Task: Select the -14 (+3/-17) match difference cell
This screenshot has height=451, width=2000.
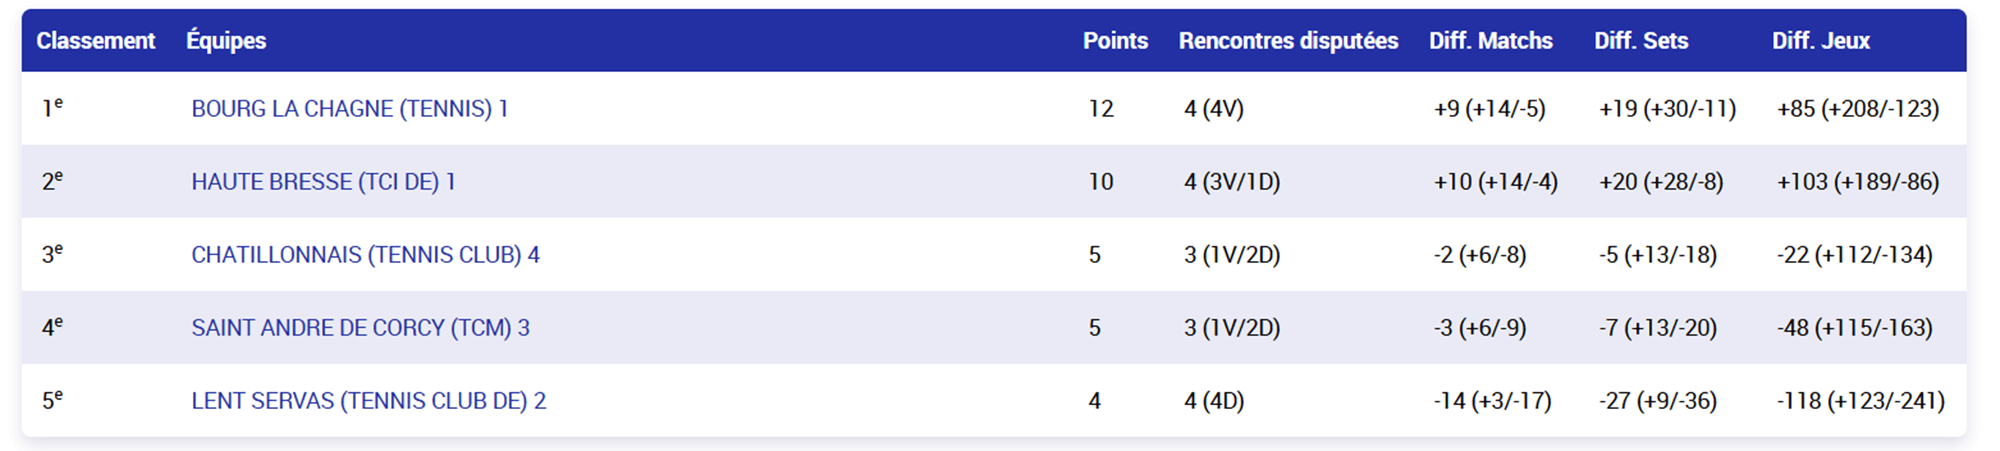Action: [x=1492, y=401]
